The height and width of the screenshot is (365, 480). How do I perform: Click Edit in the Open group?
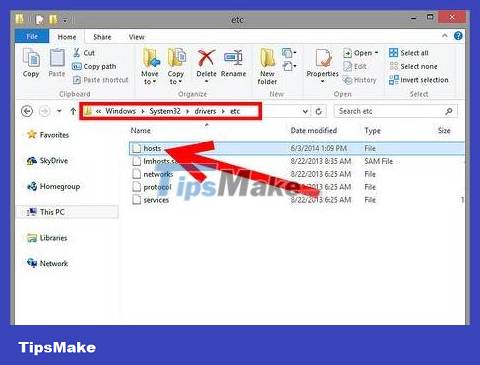coord(355,66)
